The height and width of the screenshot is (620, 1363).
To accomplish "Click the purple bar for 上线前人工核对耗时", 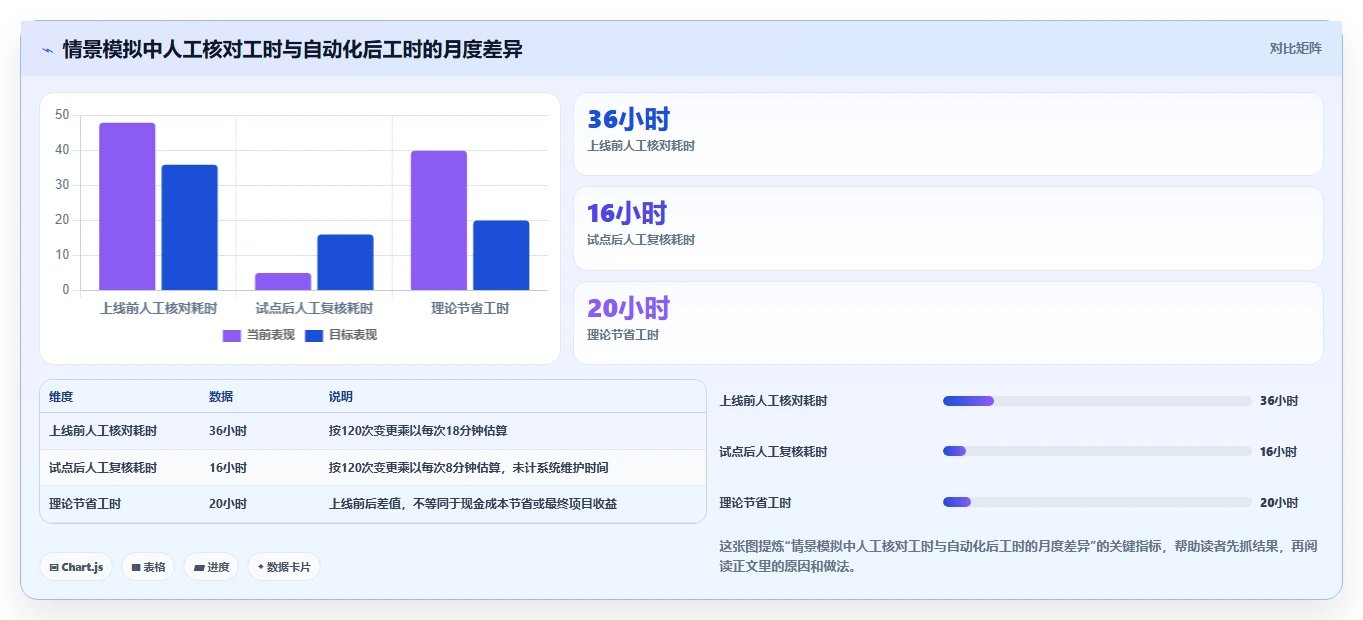I will 127,207.
